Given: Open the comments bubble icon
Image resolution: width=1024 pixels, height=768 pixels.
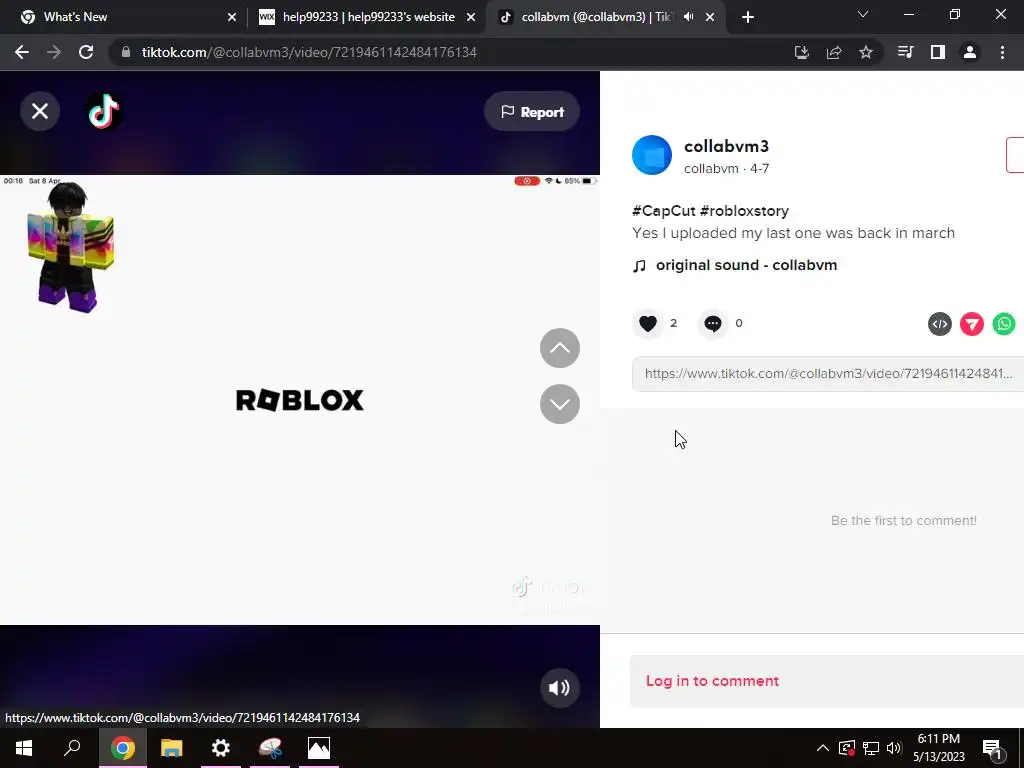Looking at the screenshot, I should tap(712, 323).
